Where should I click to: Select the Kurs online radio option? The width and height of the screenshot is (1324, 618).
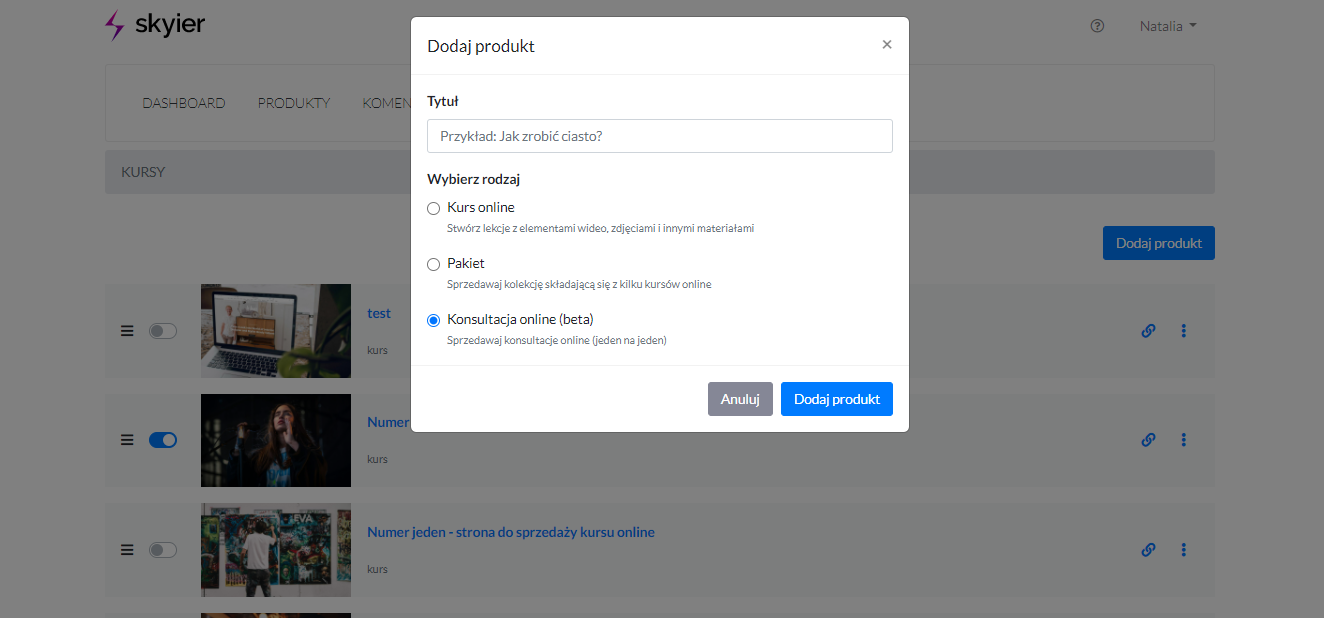[433, 208]
